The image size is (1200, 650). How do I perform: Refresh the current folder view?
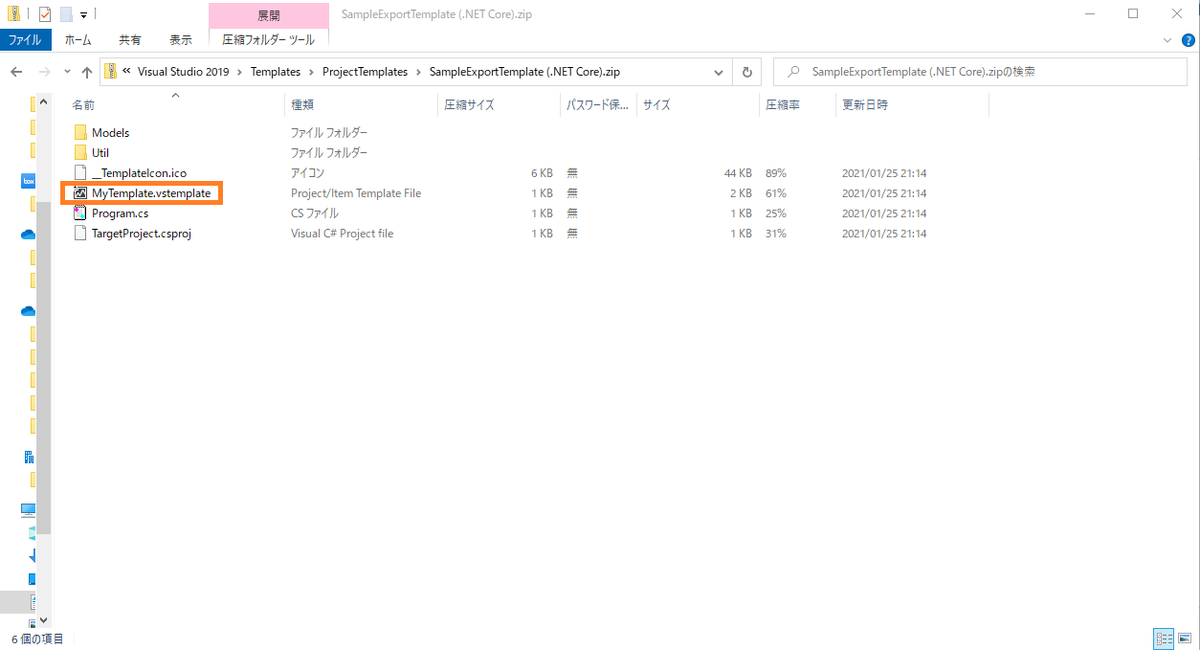click(x=746, y=71)
